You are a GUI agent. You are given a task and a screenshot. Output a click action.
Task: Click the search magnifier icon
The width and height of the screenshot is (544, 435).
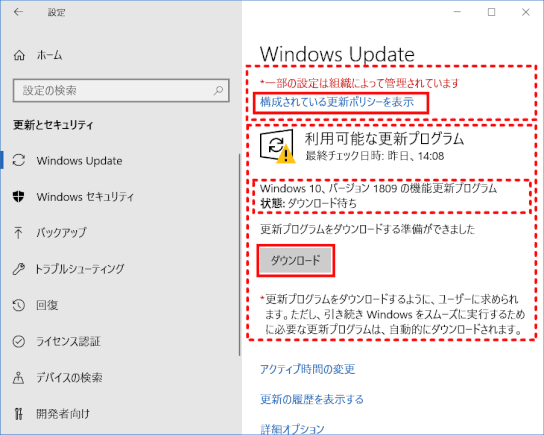pos(219,91)
